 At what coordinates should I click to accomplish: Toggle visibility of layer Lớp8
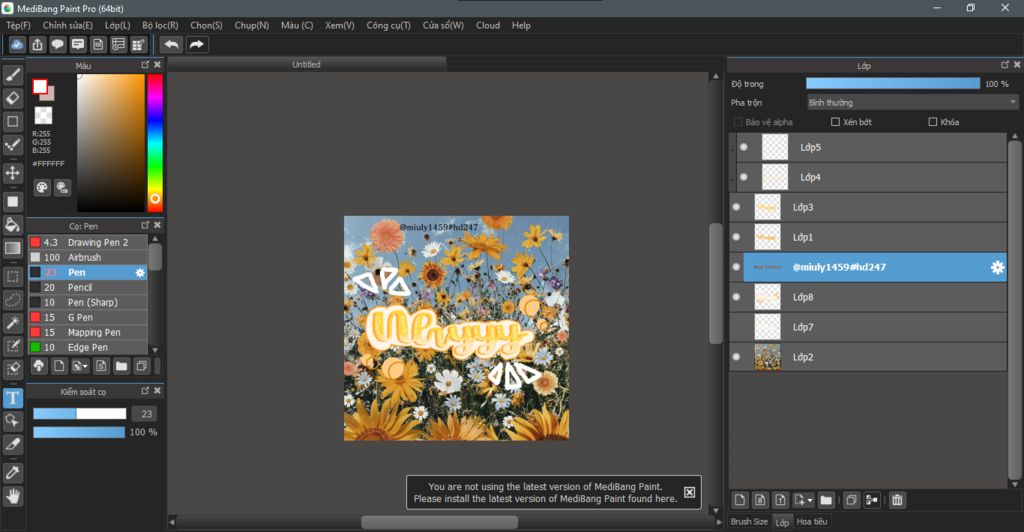736,297
